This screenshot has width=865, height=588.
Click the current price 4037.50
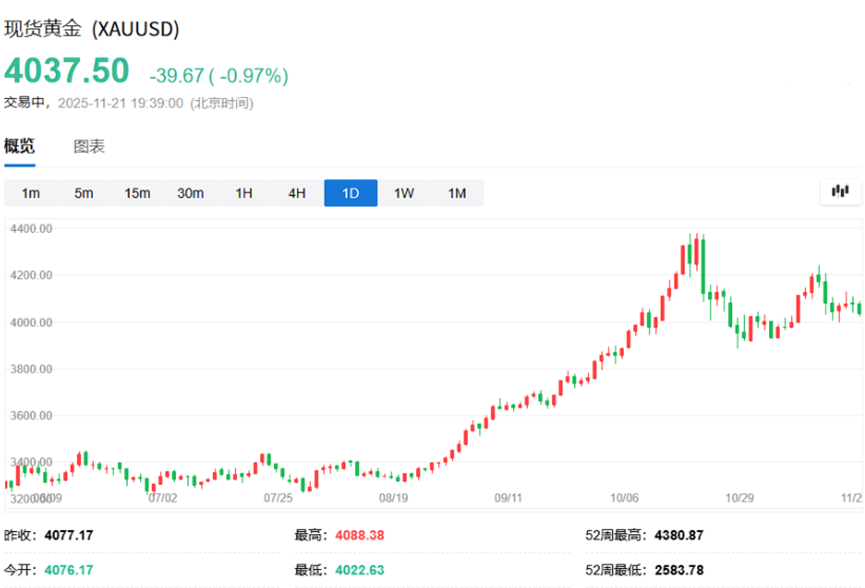point(67,71)
